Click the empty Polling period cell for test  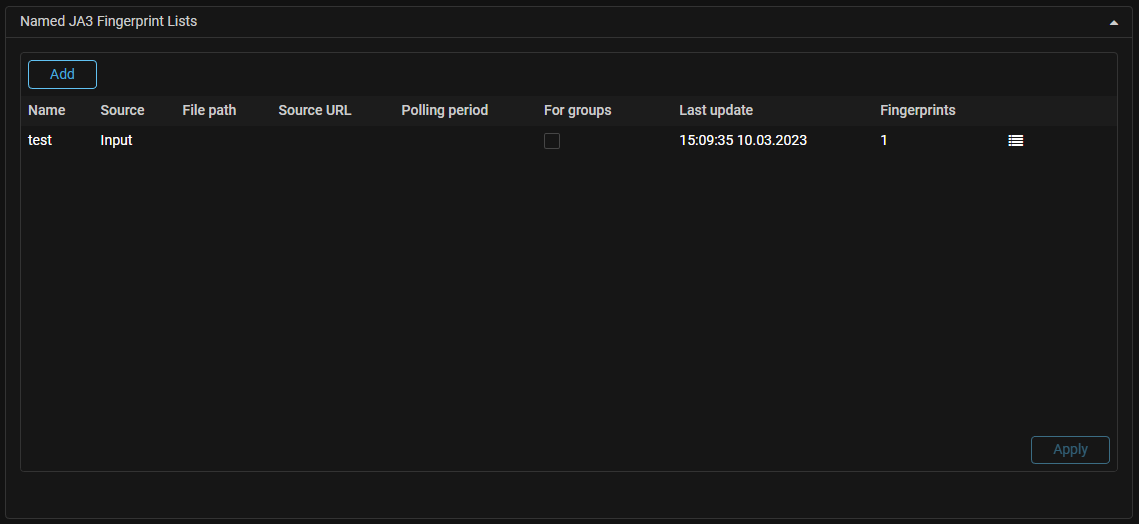(445, 141)
